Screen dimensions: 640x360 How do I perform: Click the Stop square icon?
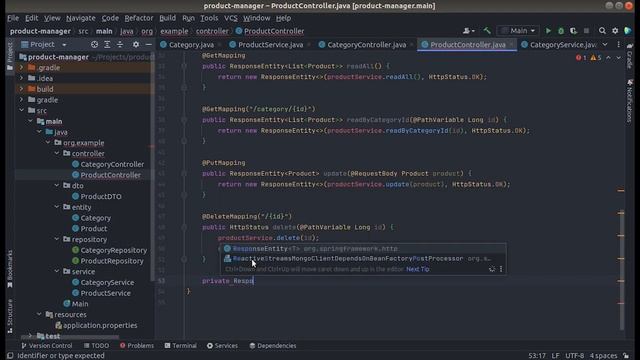pos(587,31)
